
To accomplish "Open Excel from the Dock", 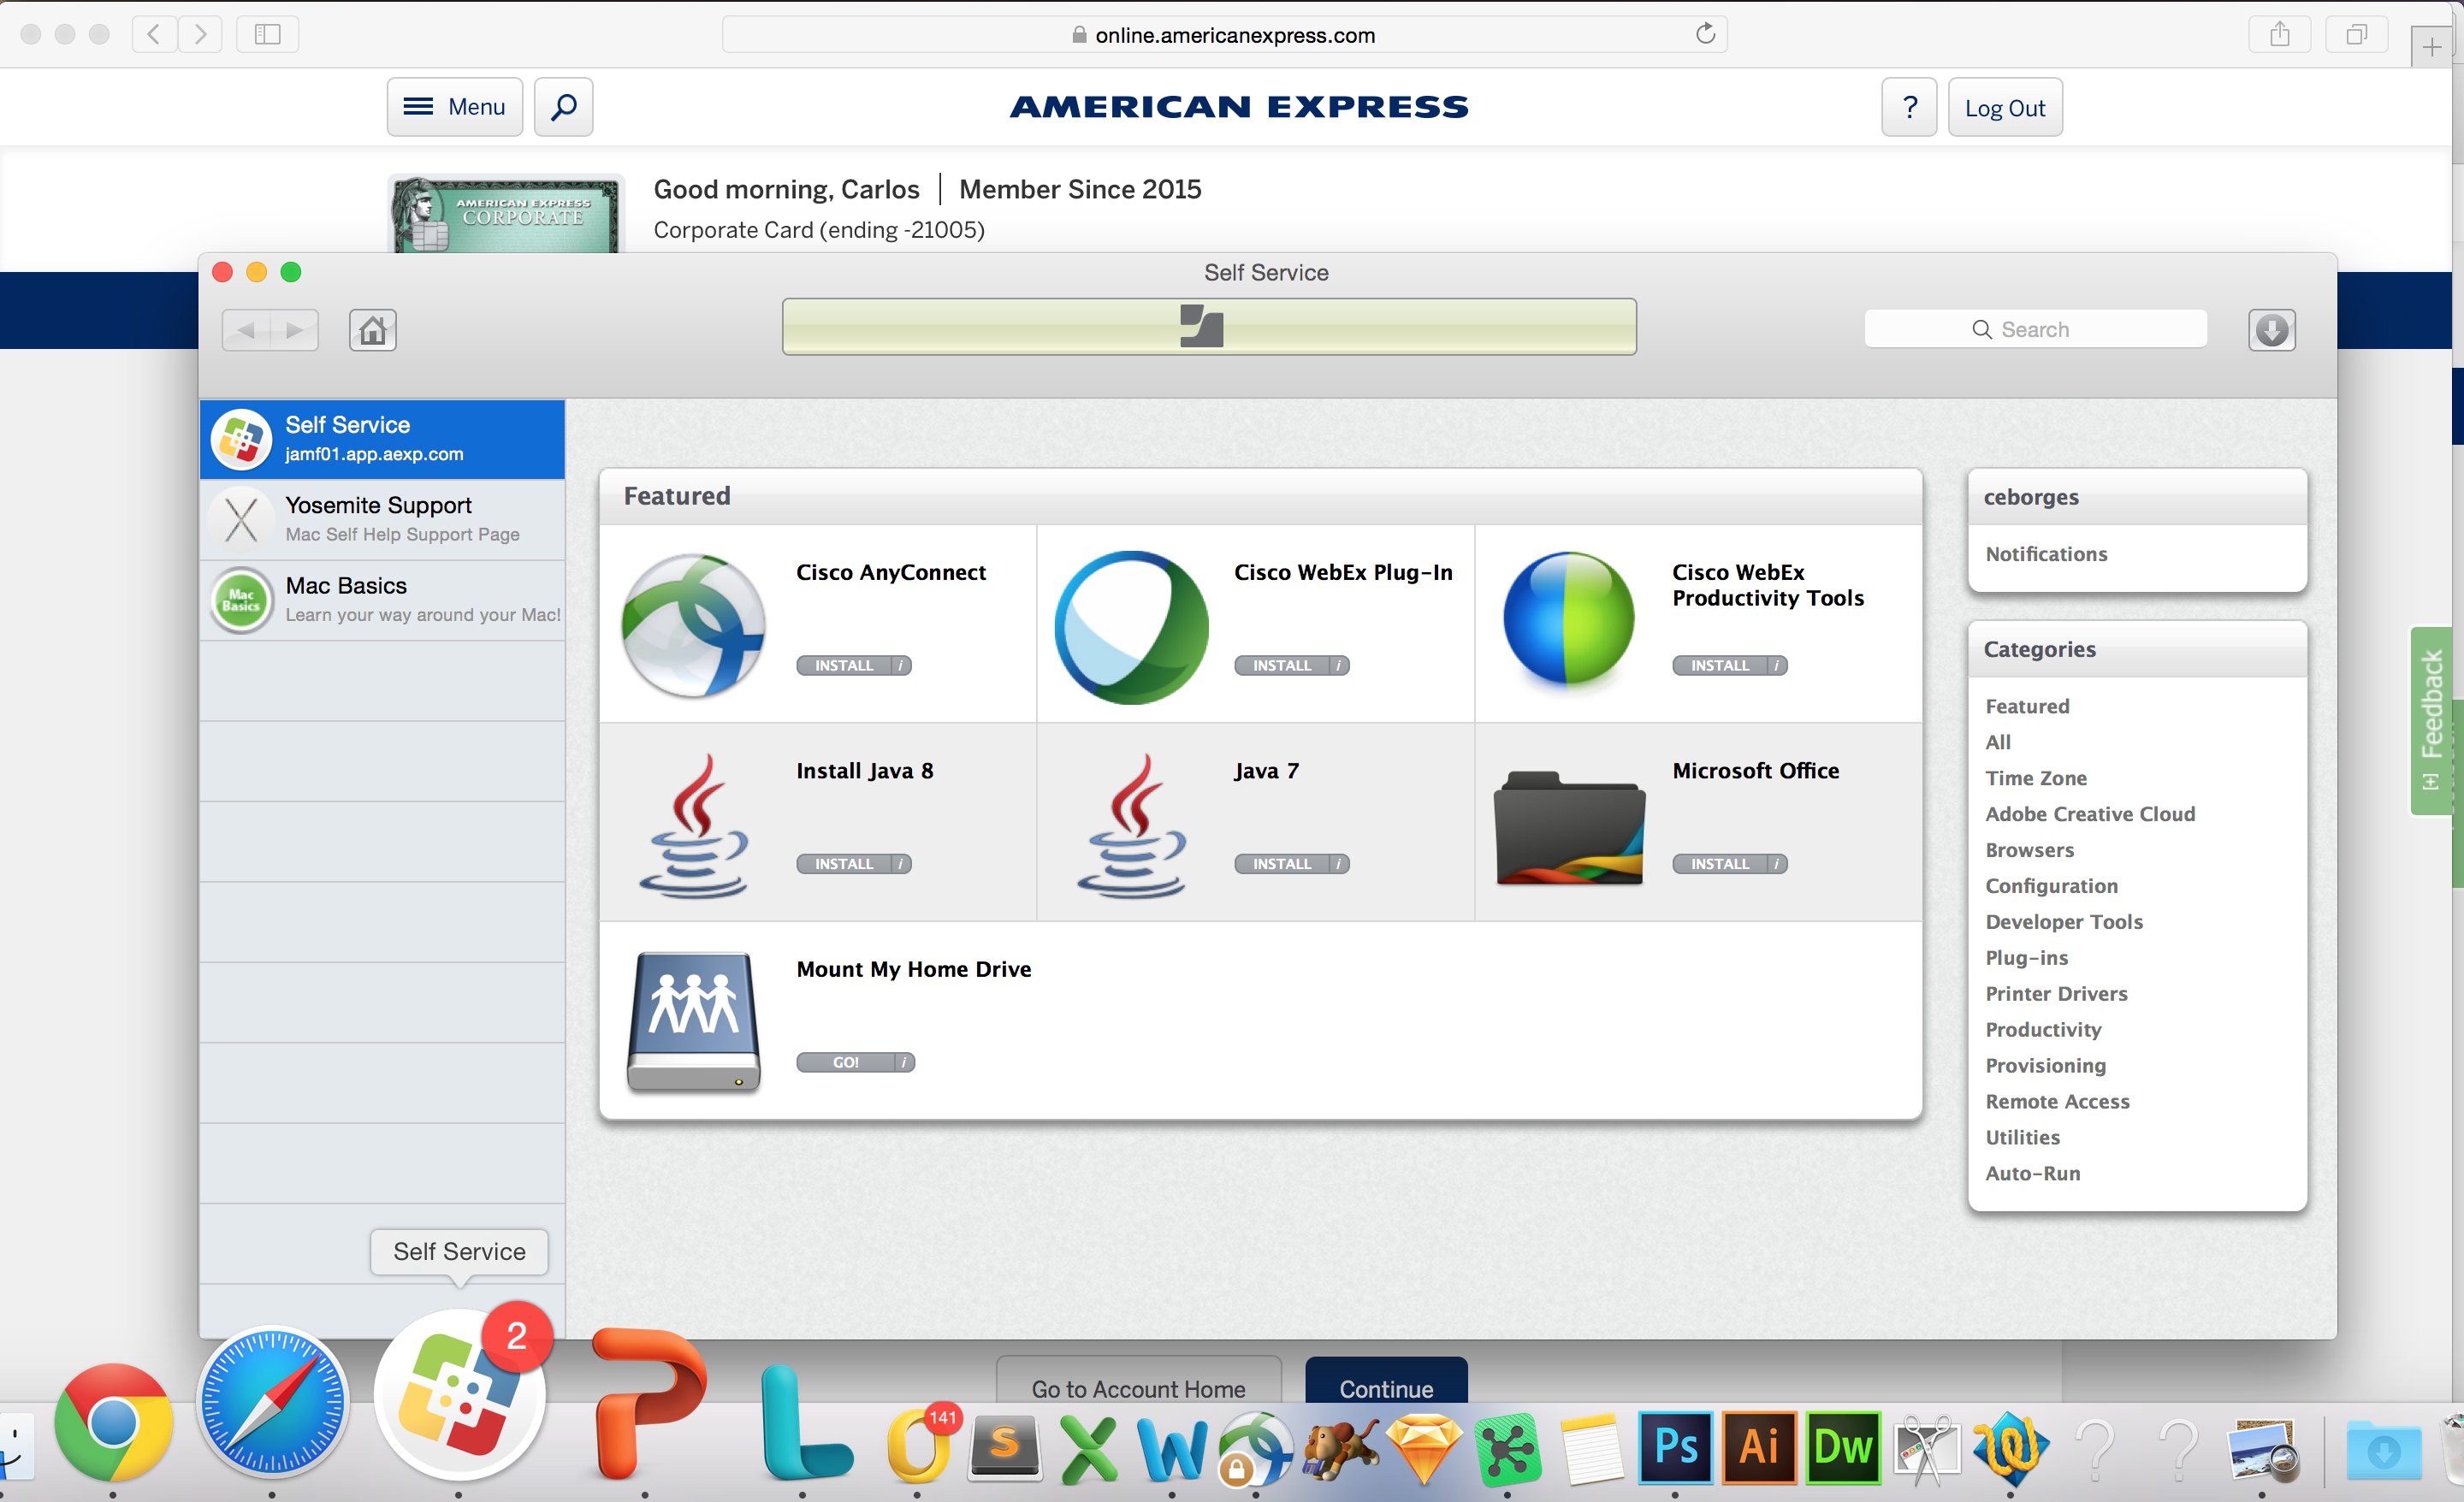I will click(x=1088, y=1449).
